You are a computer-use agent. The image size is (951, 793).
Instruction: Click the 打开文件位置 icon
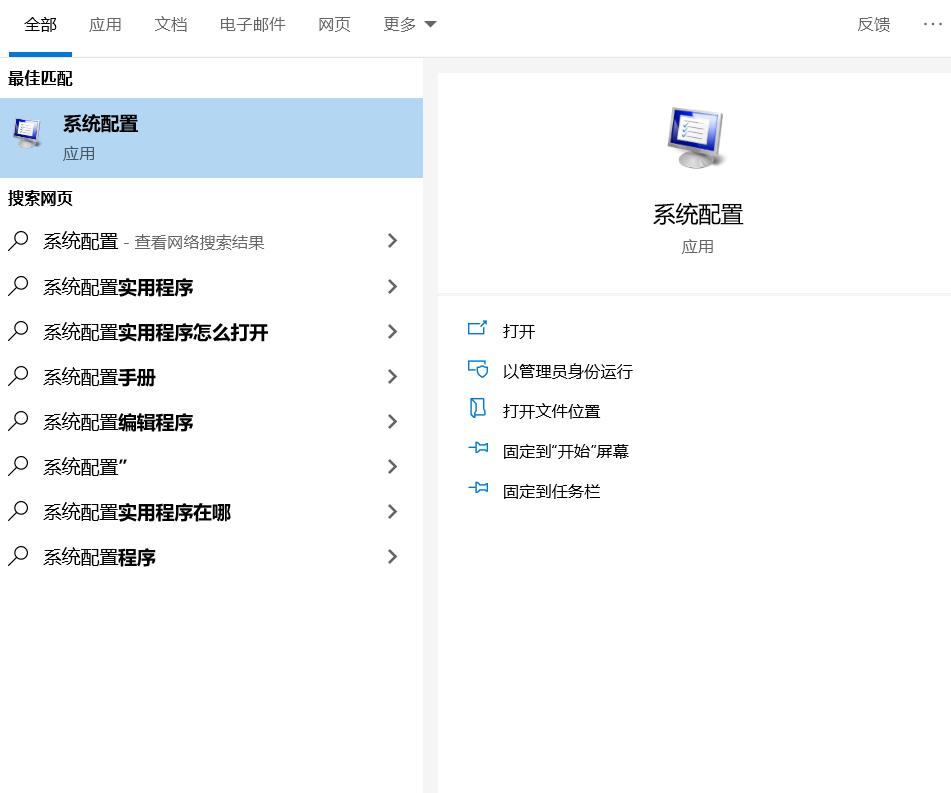pos(479,410)
